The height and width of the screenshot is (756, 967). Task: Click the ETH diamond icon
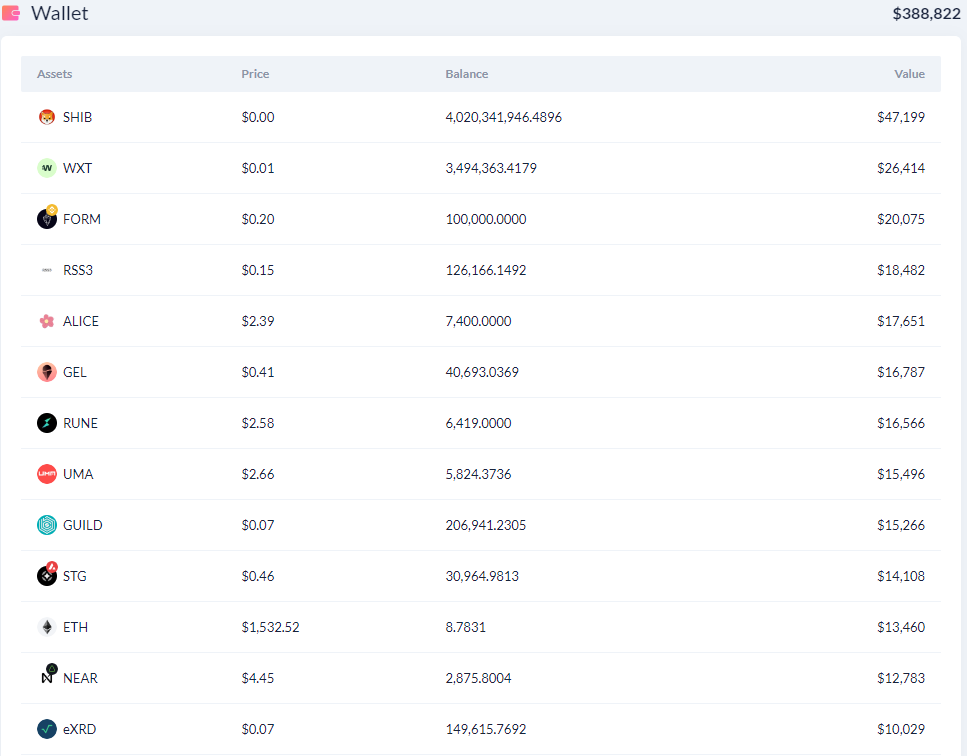(x=47, y=627)
